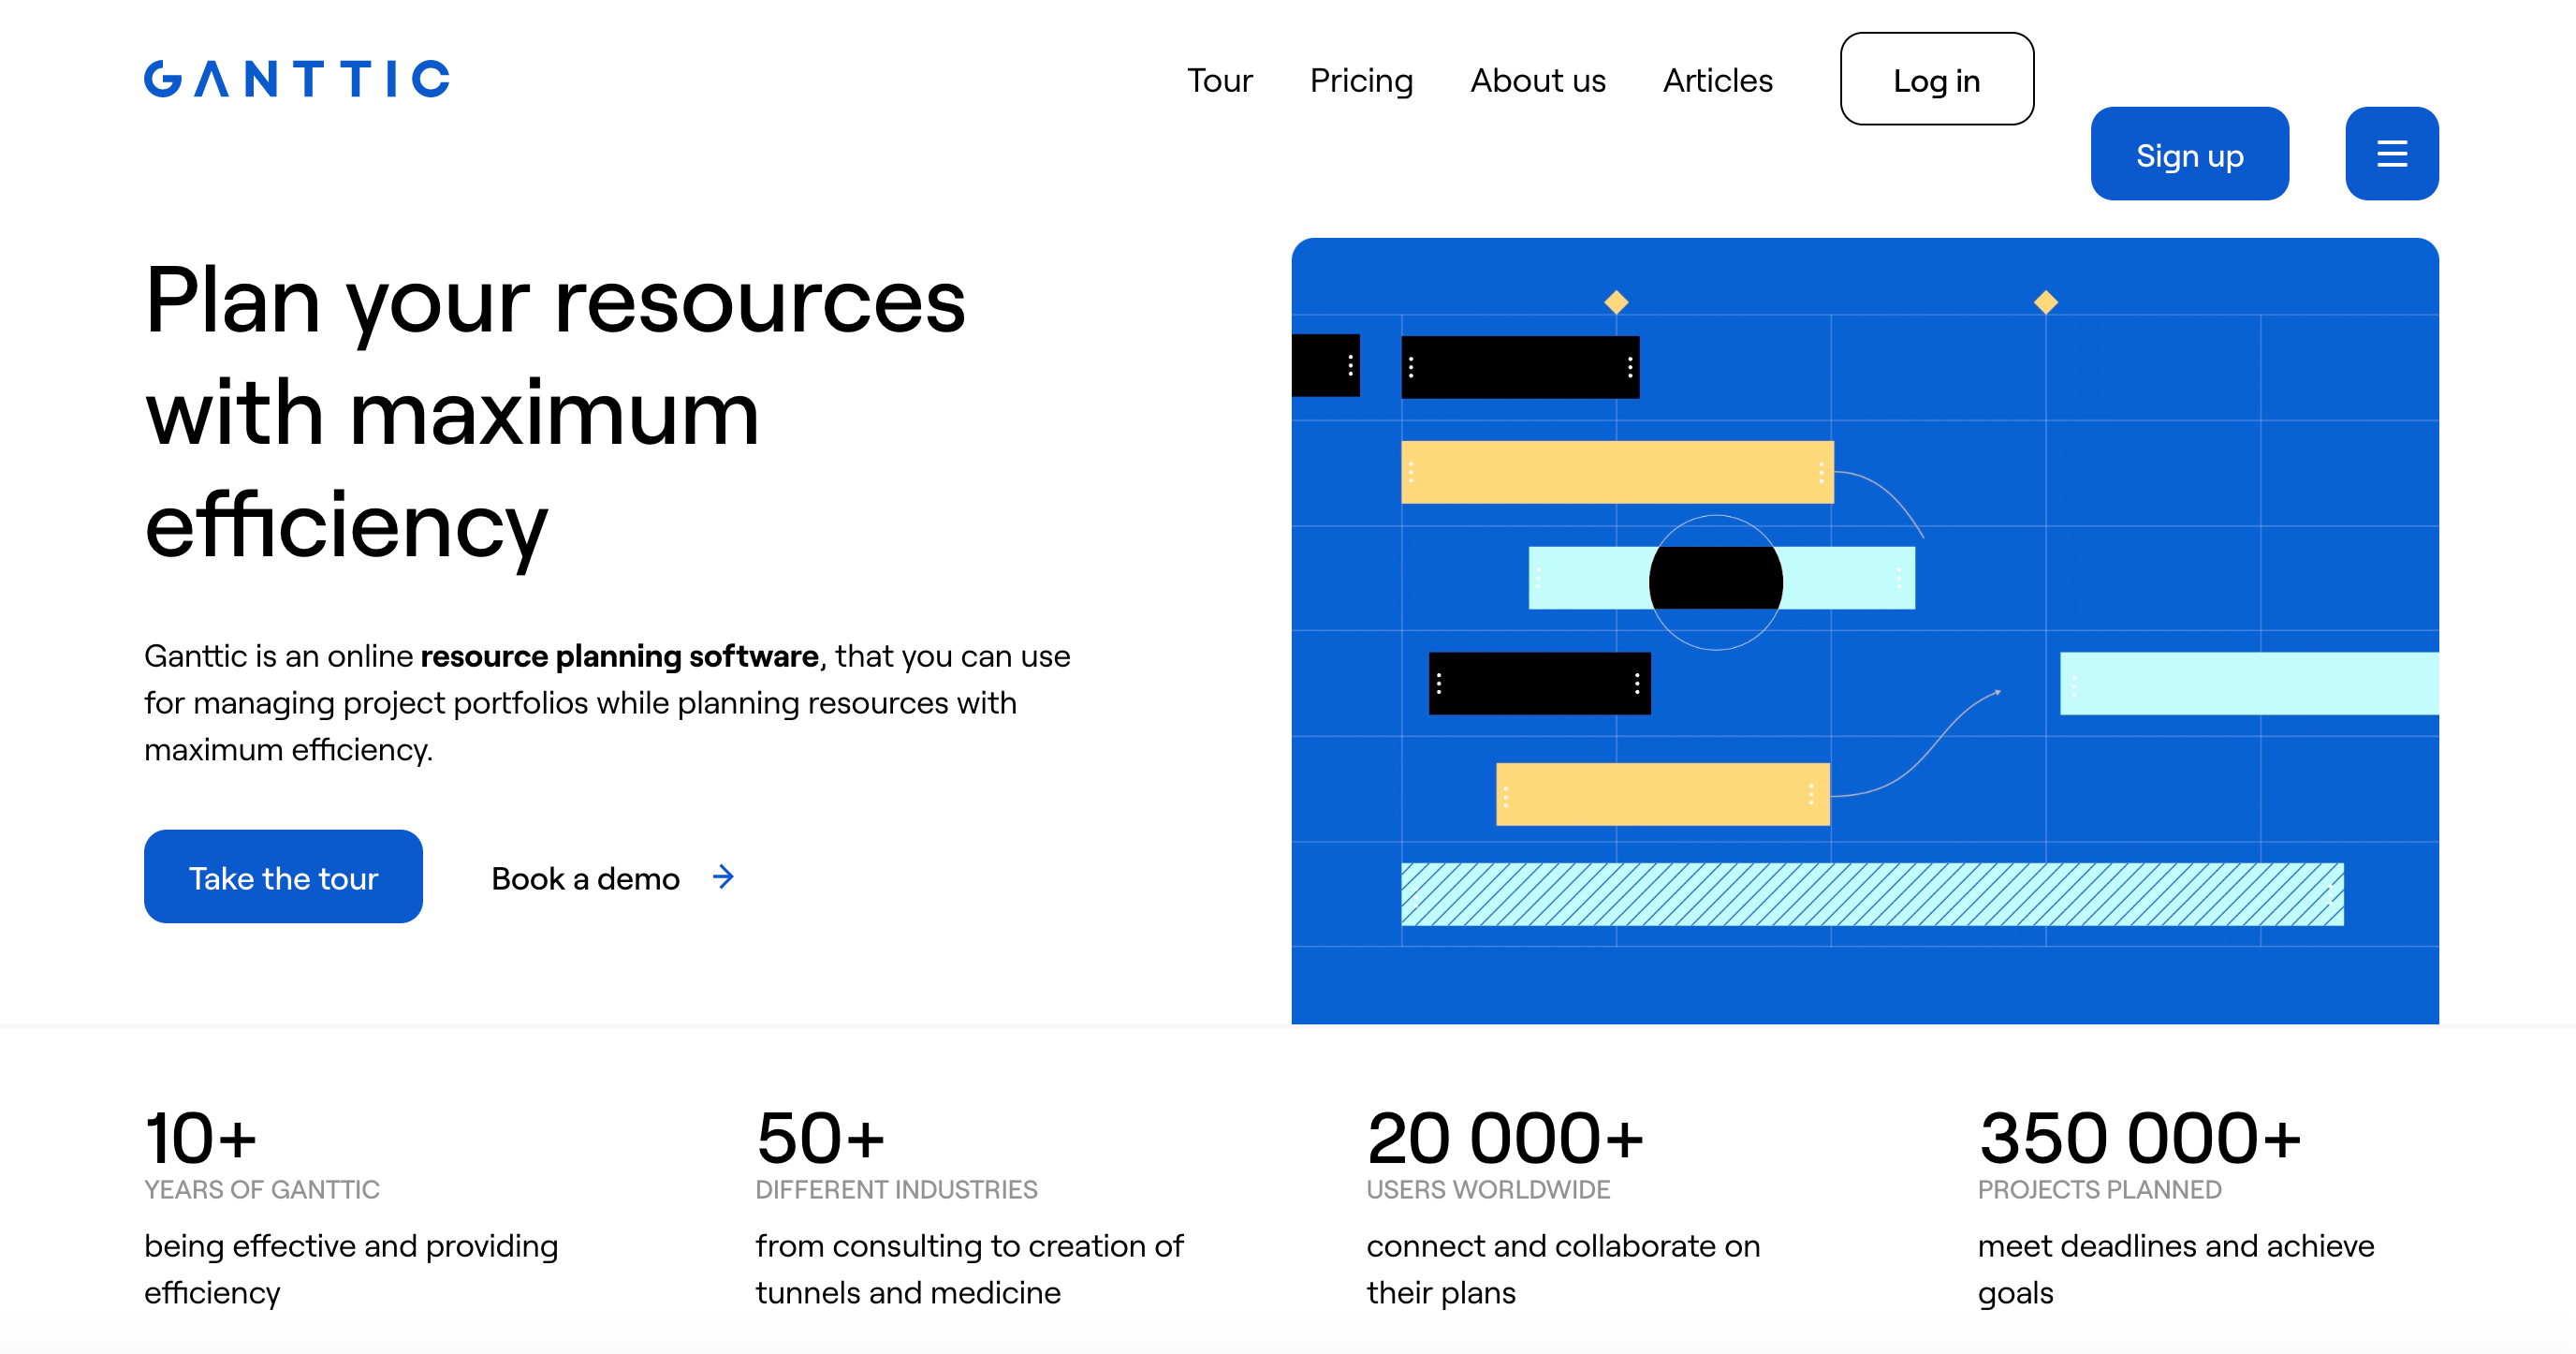2576x1354 pixels.
Task: Click the Articles navigation tab
Action: pyautogui.click(x=1718, y=81)
